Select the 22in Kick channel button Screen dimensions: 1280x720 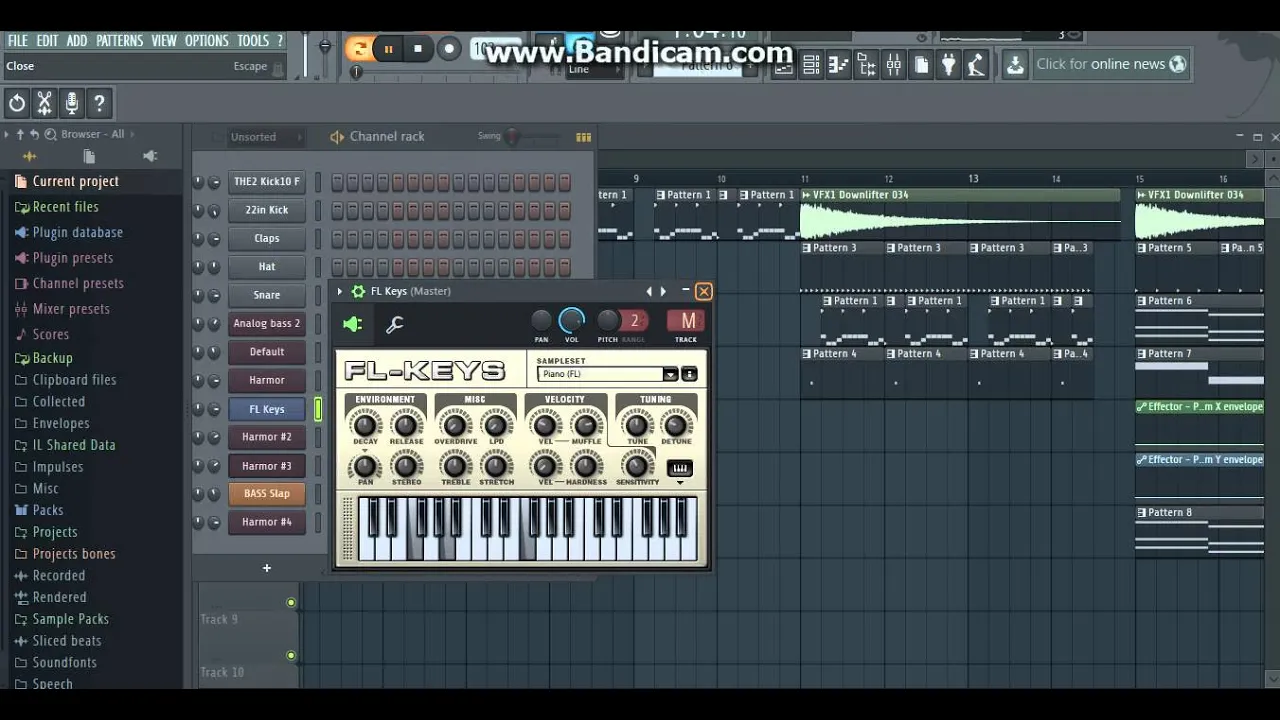point(267,210)
